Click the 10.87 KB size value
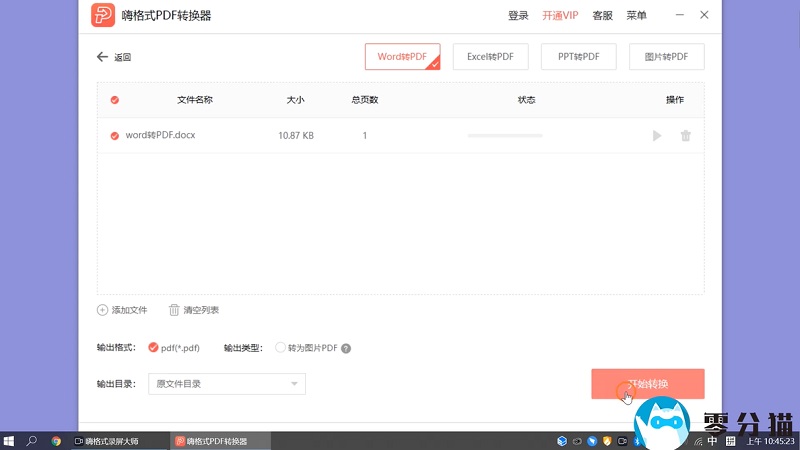The image size is (800, 450). click(x=296, y=136)
